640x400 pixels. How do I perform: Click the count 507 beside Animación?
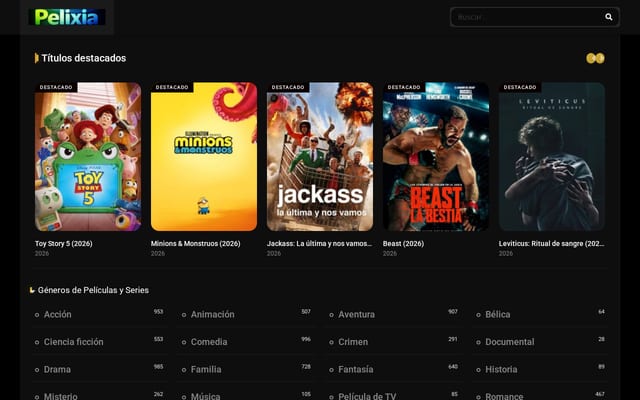point(306,311)
